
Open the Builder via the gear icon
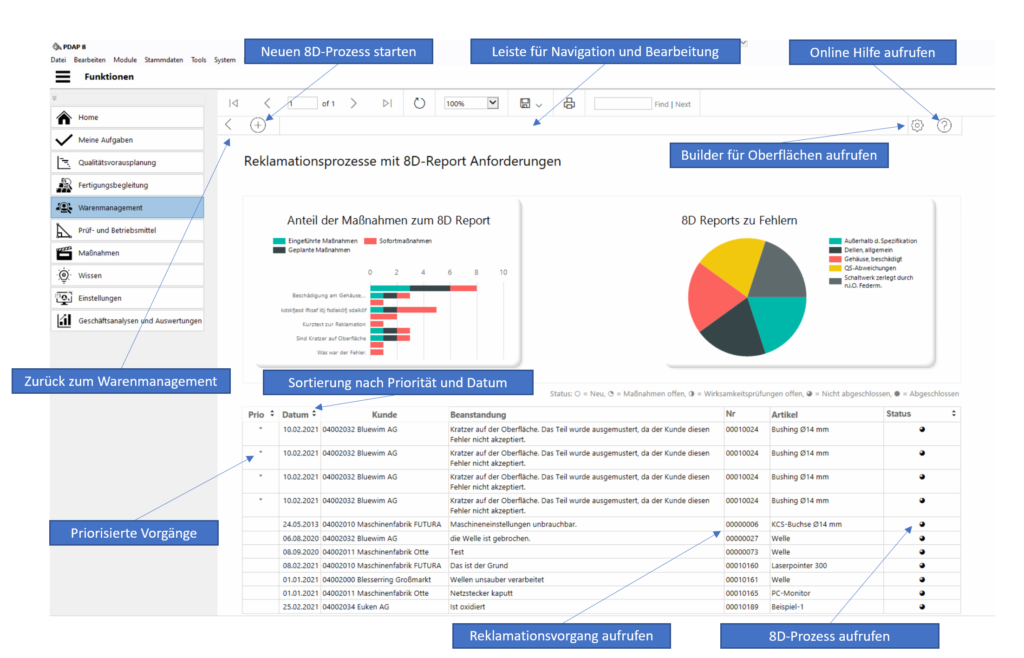917,124
